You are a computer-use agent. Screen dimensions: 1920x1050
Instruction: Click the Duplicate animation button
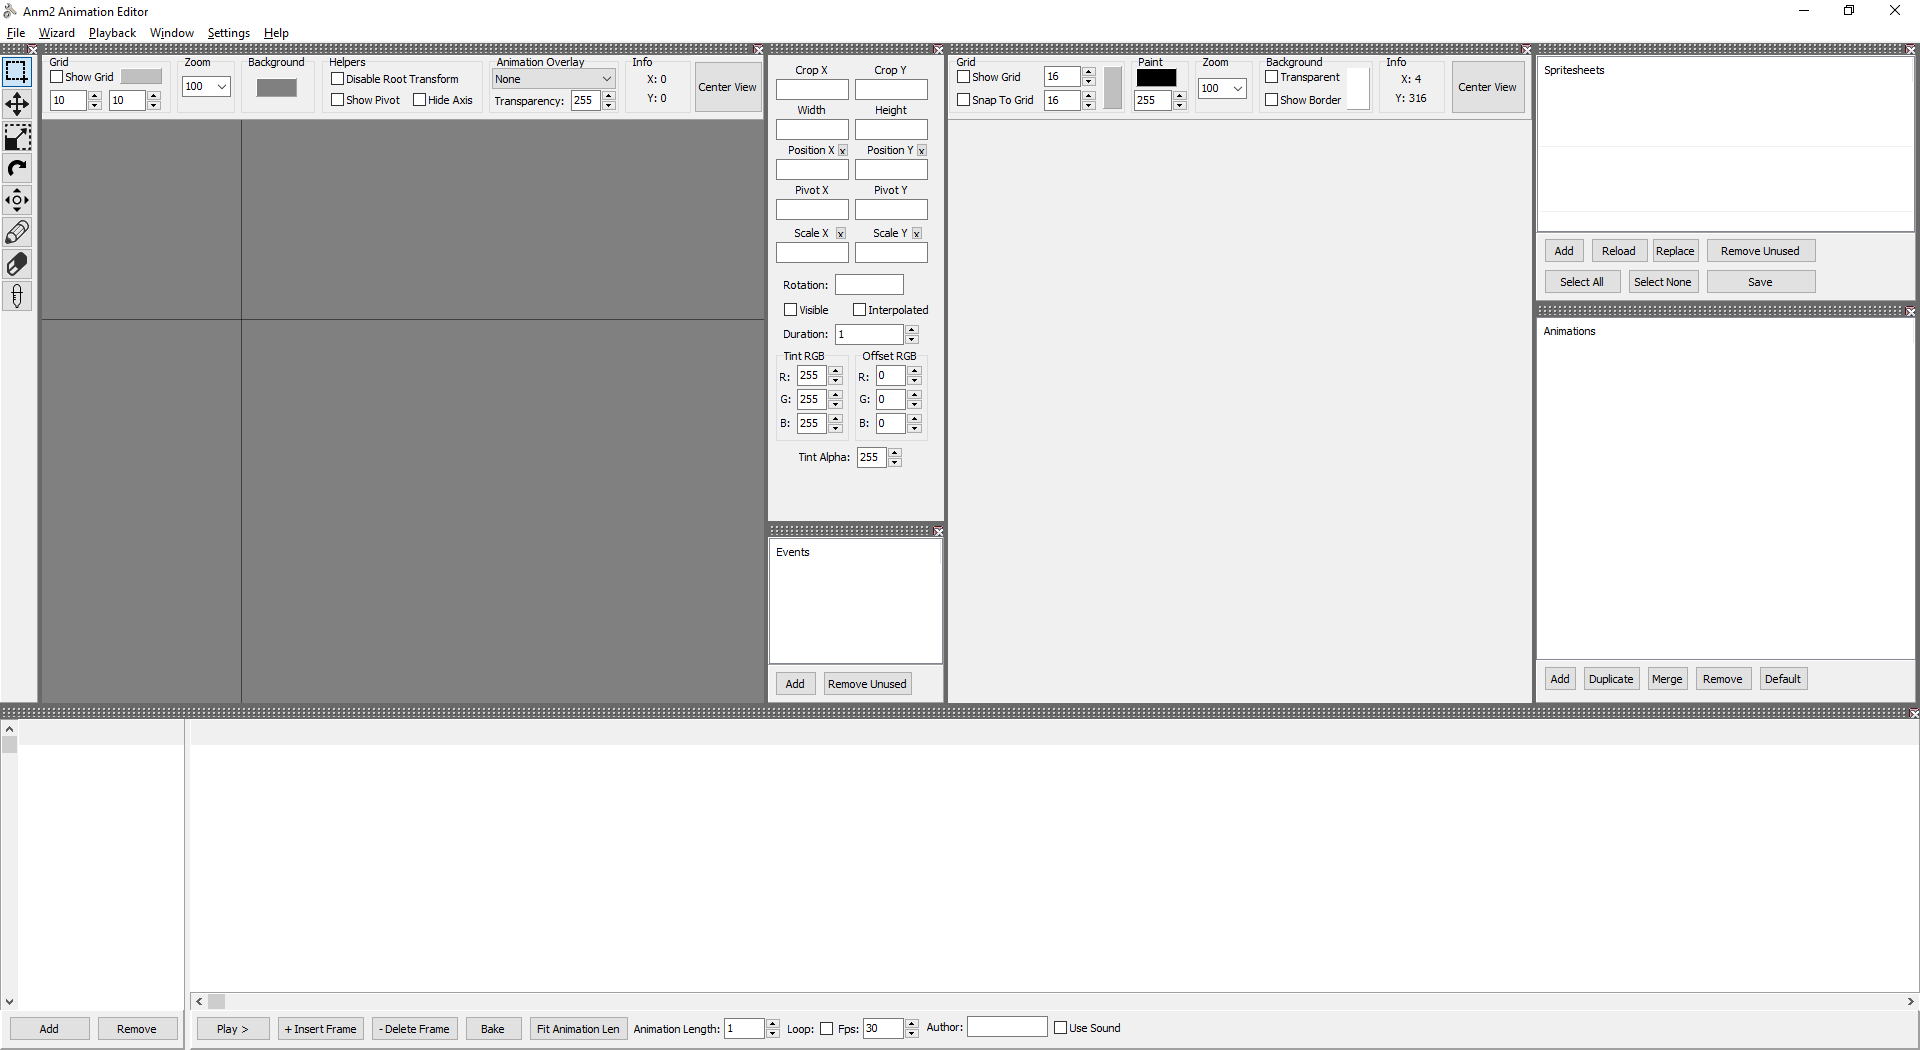tap(1611, 679)
